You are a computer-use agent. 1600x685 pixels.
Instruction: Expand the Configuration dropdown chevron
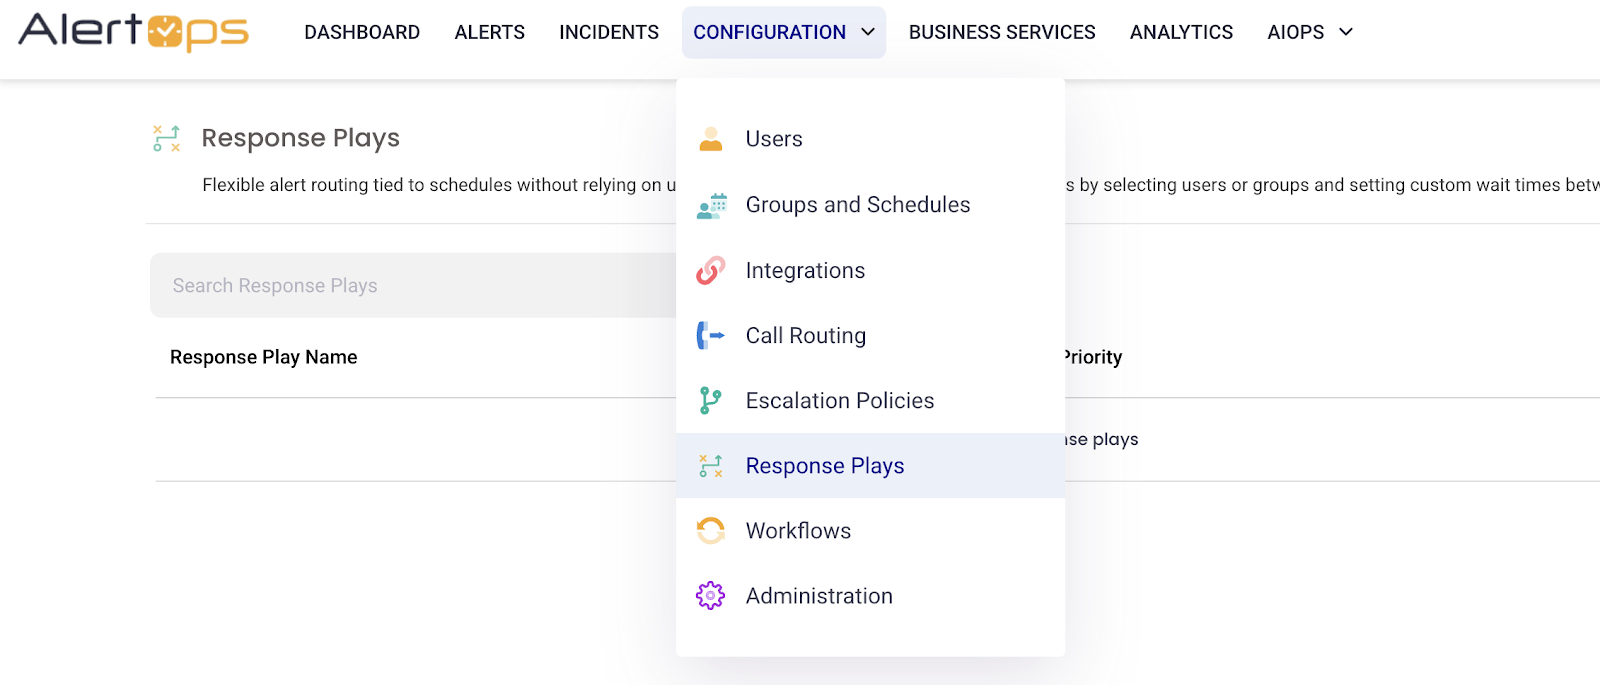(868, 32)
